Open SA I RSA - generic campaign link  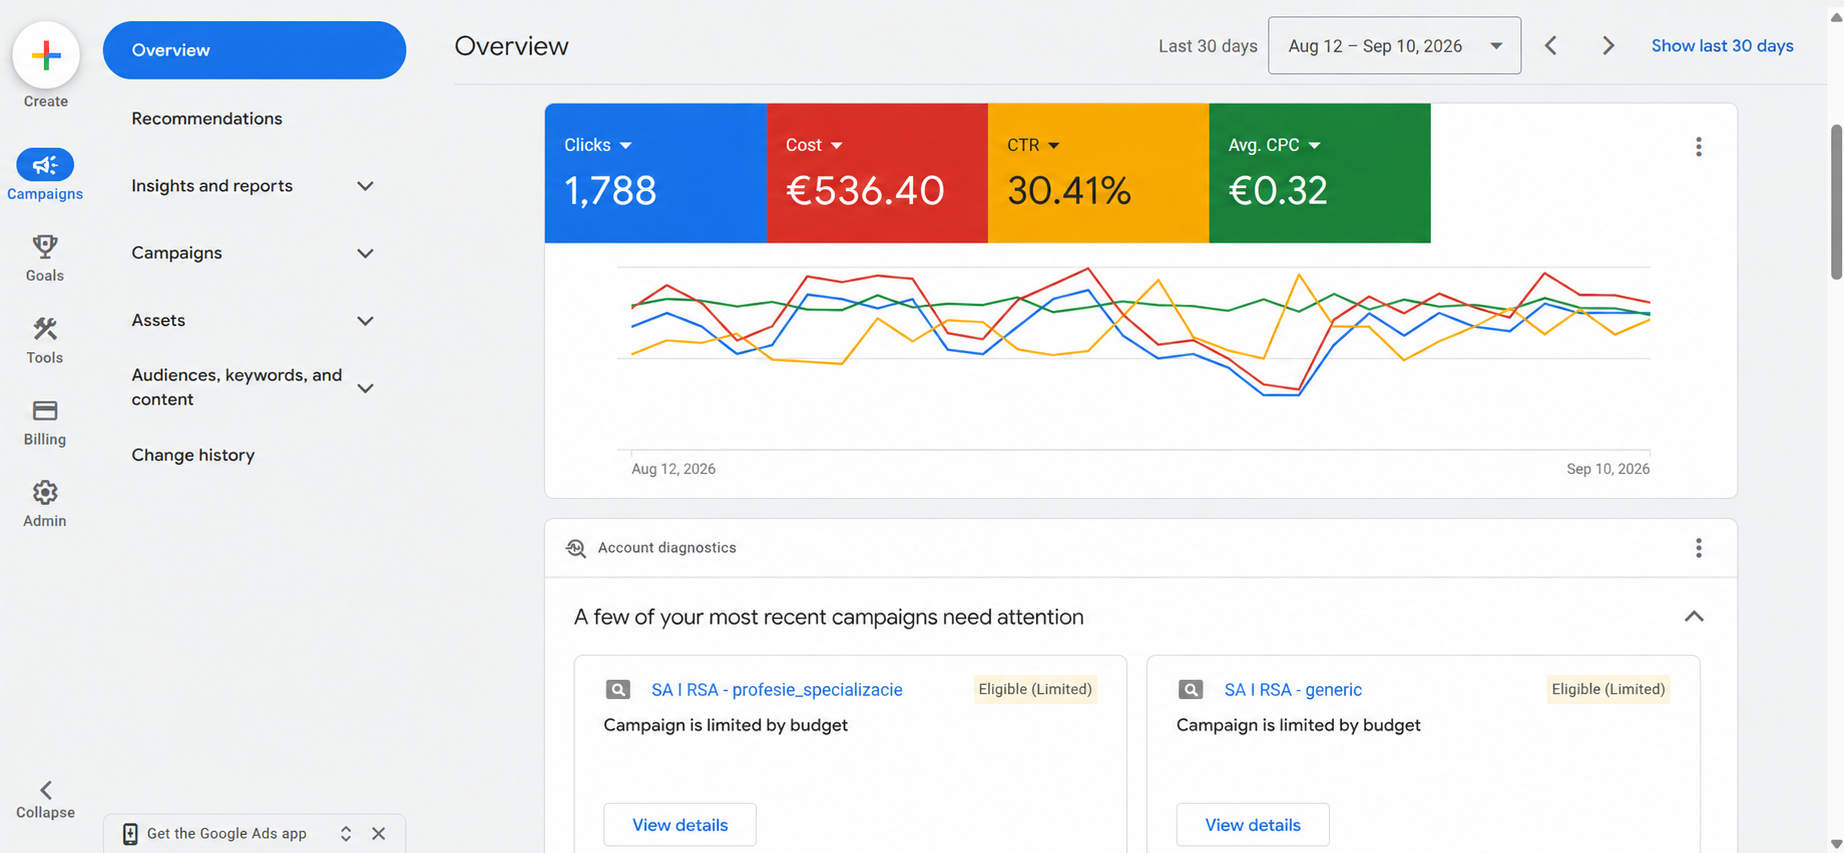[x=1293, y=690]
